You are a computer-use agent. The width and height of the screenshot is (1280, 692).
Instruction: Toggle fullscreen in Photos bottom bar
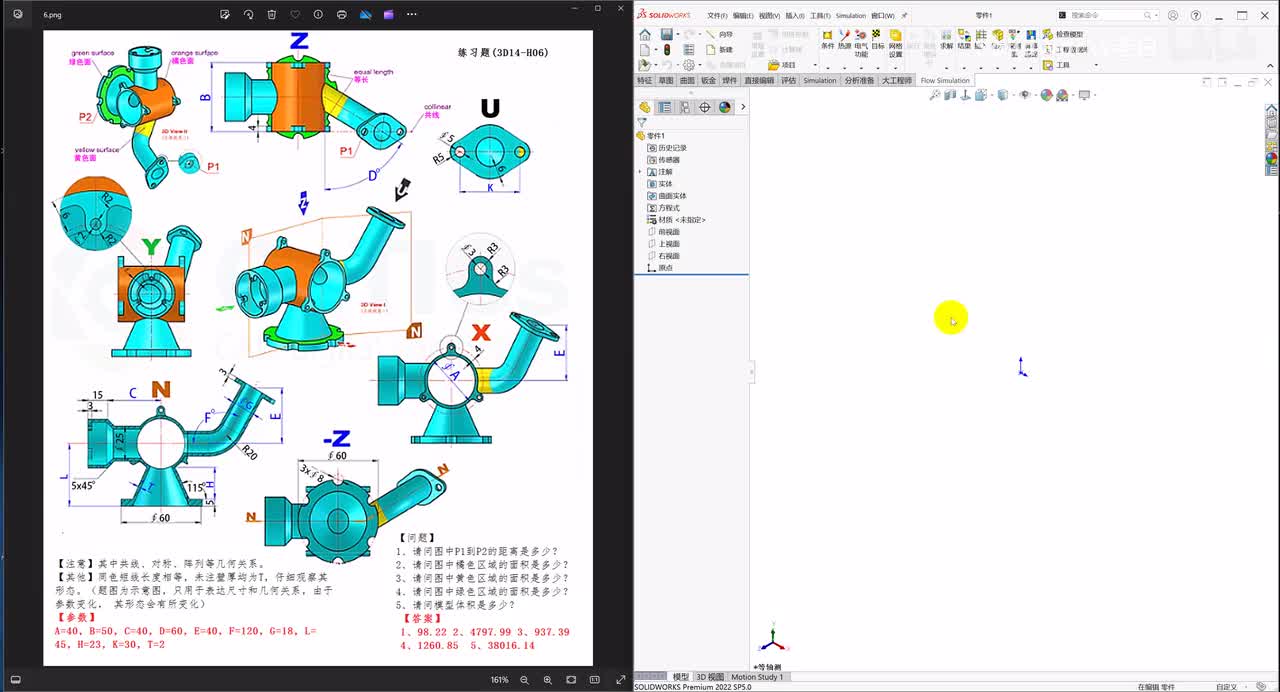click(621, 680)
